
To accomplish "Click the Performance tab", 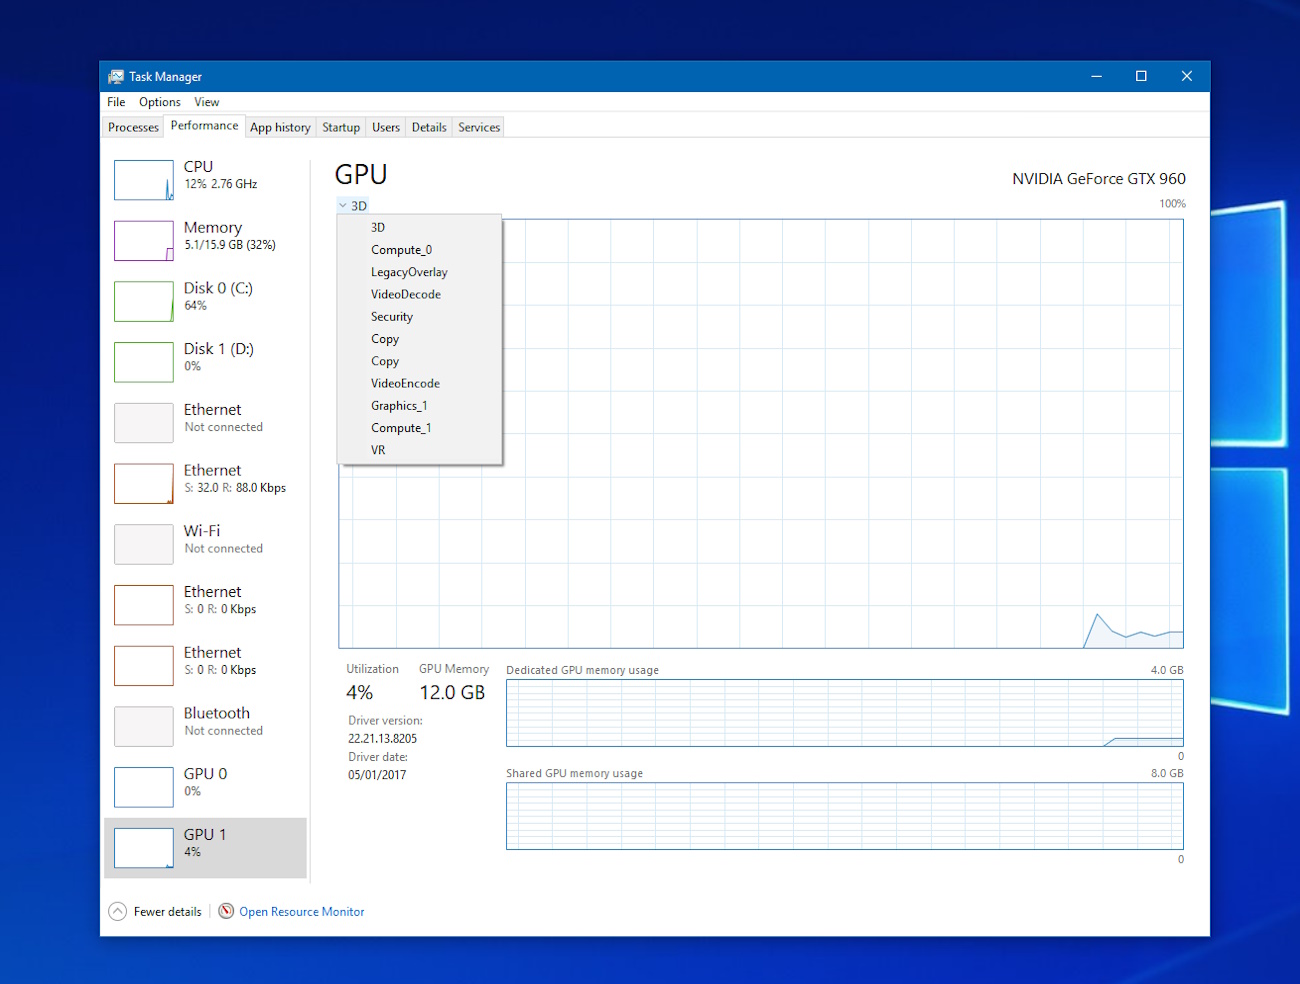I will (x=204, y=126).
